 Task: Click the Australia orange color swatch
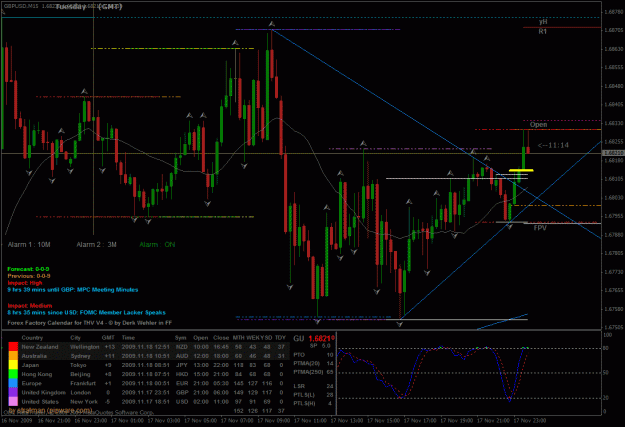click(13, 356)
